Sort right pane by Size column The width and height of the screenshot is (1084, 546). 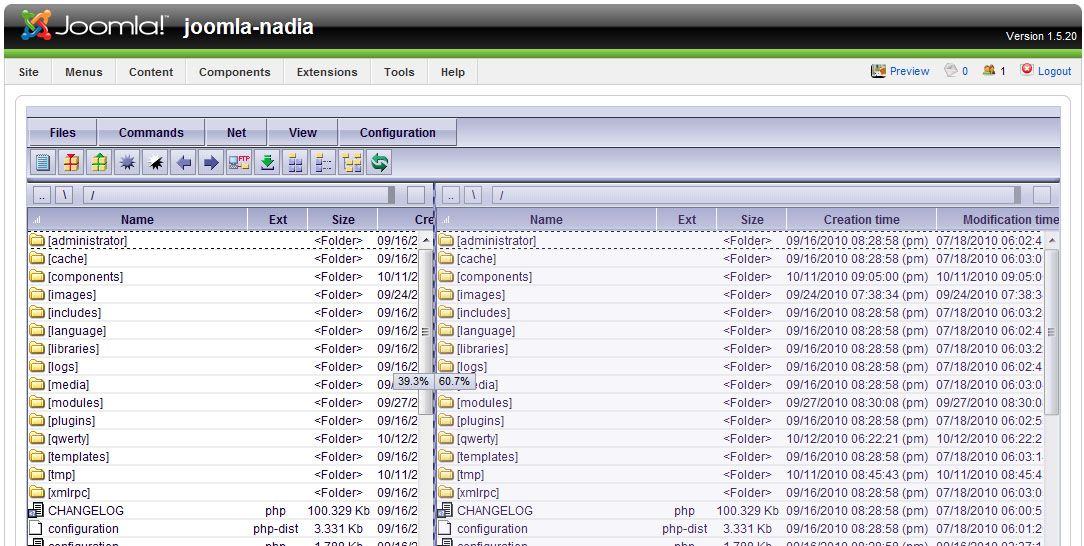point(752,220)
